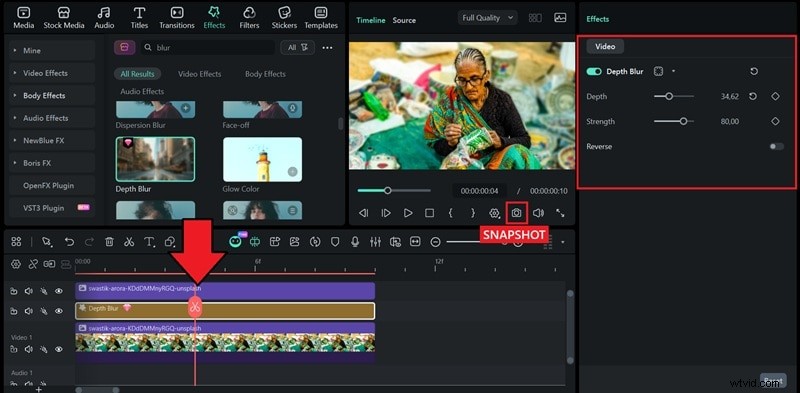This screenshot has height=393, width=800.
Task: Open the audio mixer icon
Action: [x=375, y=242]
